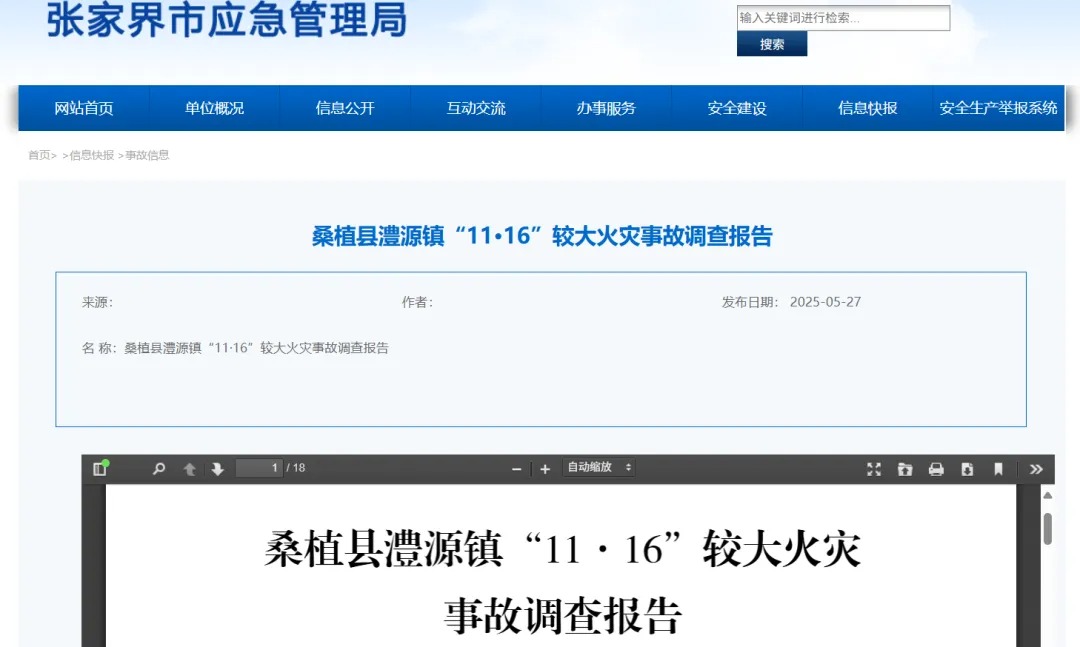Open a file in the PDF viewer
This screenshot has height=647, width=1080.
tap(905, 469)
